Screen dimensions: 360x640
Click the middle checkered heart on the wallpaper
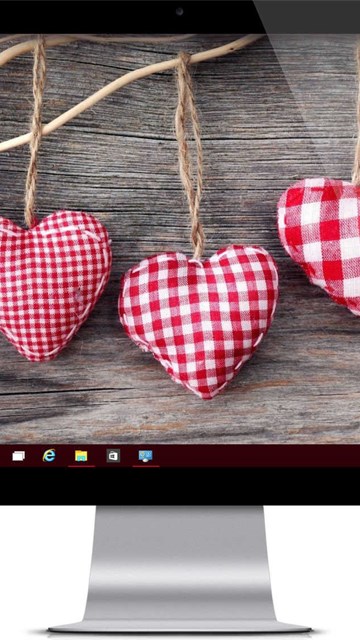click(199, 318)
